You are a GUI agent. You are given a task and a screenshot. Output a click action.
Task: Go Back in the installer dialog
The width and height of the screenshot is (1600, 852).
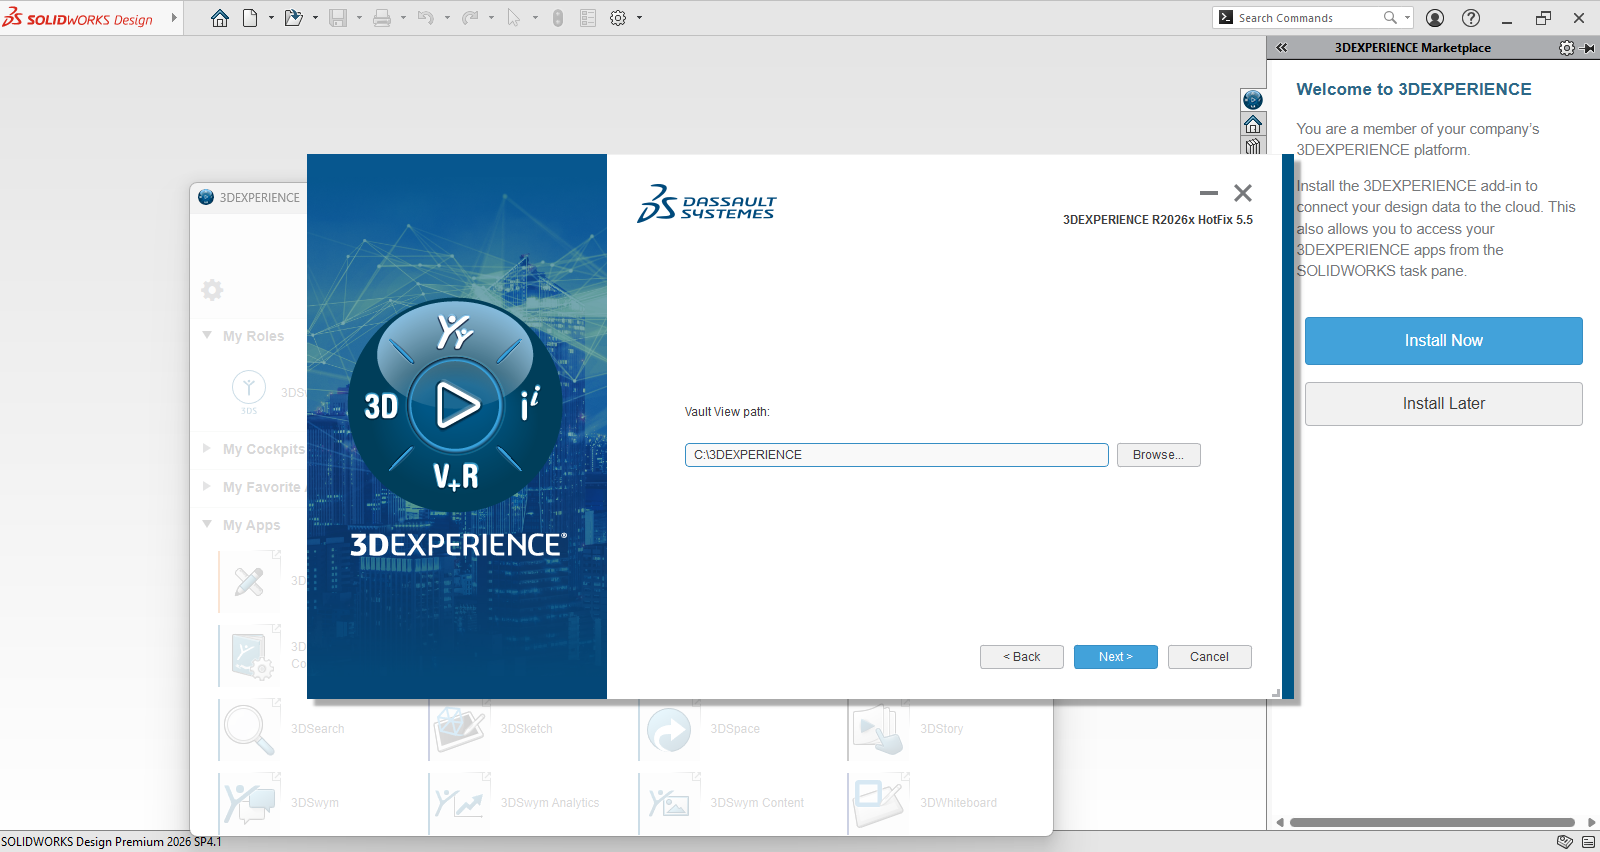point(1022,657)
